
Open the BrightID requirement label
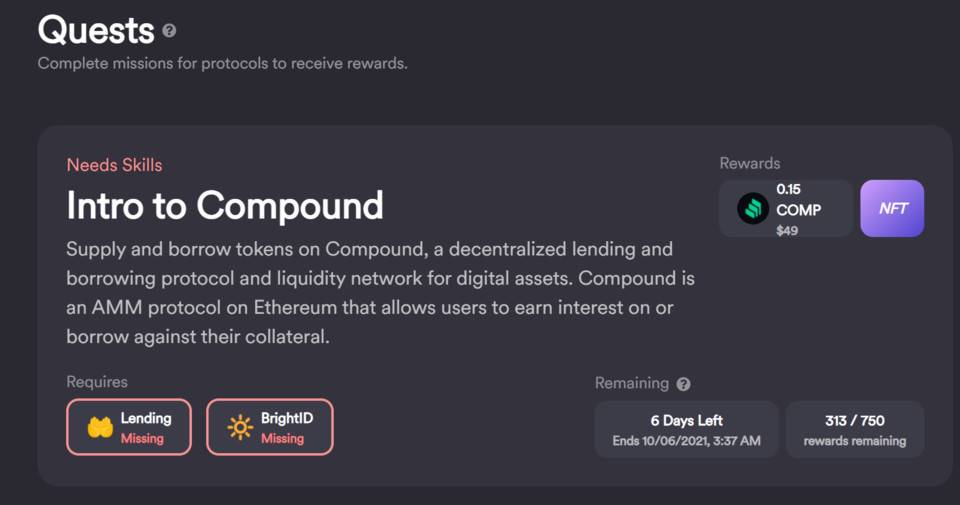pos(287,418)
